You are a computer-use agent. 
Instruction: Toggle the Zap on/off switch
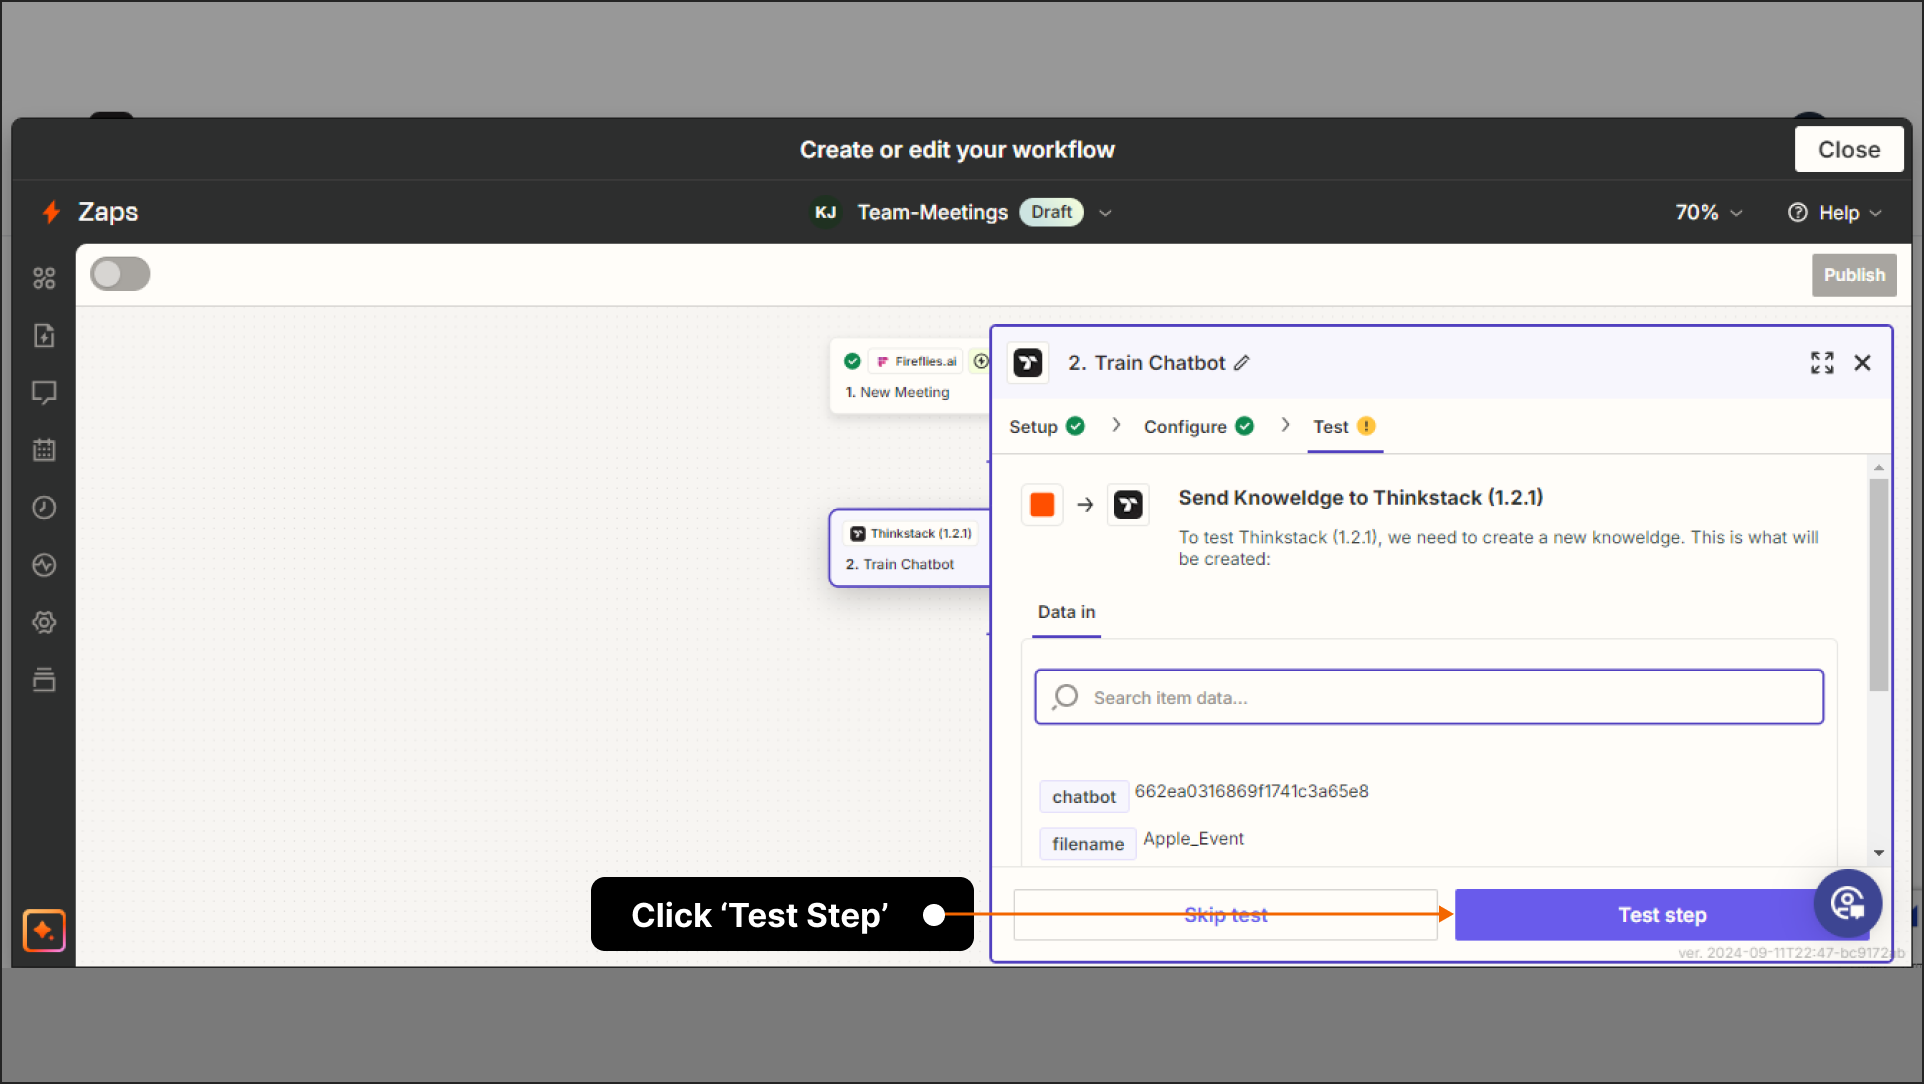(120, 274)
